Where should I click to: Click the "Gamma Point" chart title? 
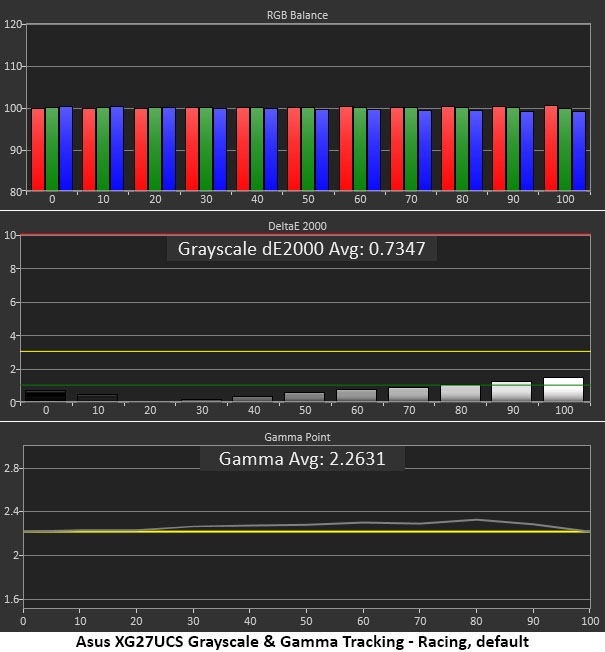point(297,437)
